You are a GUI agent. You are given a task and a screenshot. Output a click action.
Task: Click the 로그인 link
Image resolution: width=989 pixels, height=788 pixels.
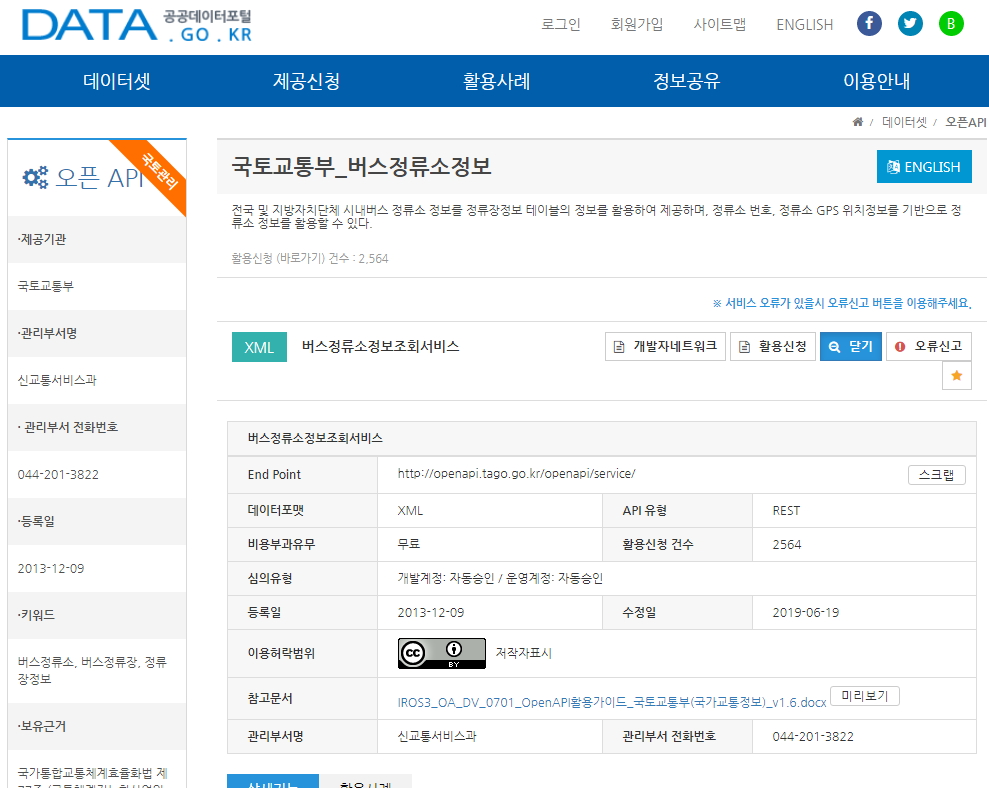[561, 25]
